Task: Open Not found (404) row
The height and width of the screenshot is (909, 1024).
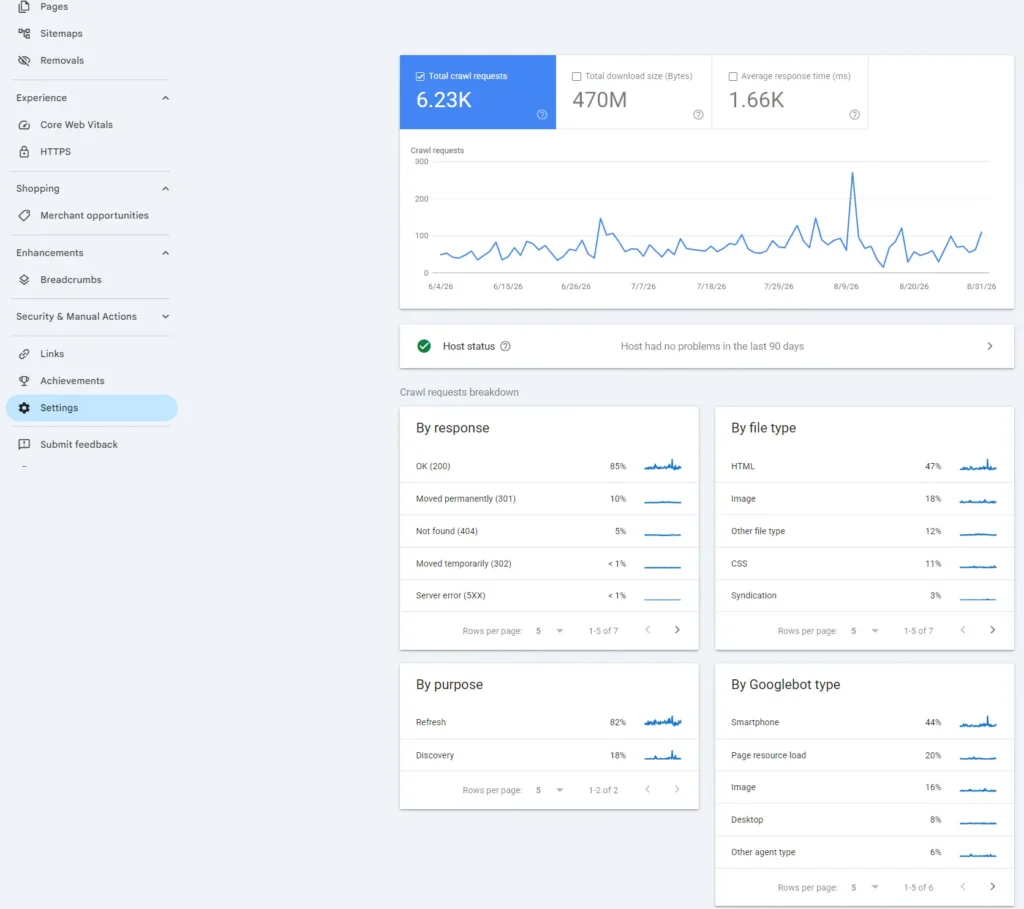Action: pos(549,531)
